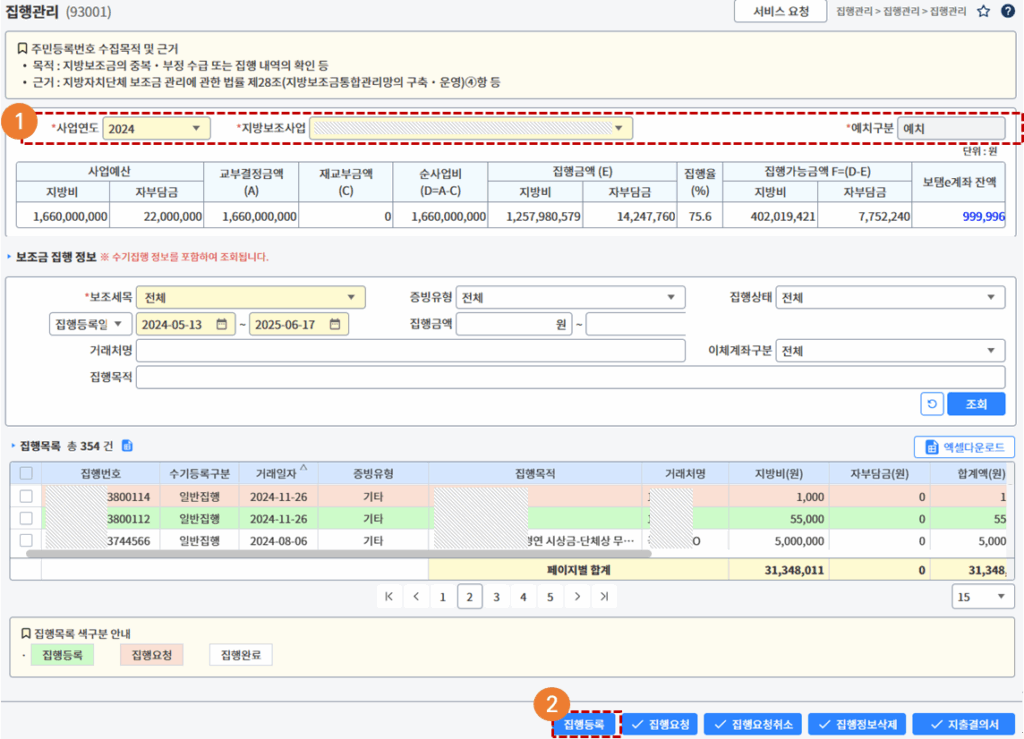Go to page 4
The image size is (1024, 739).
tap(523, 597)
